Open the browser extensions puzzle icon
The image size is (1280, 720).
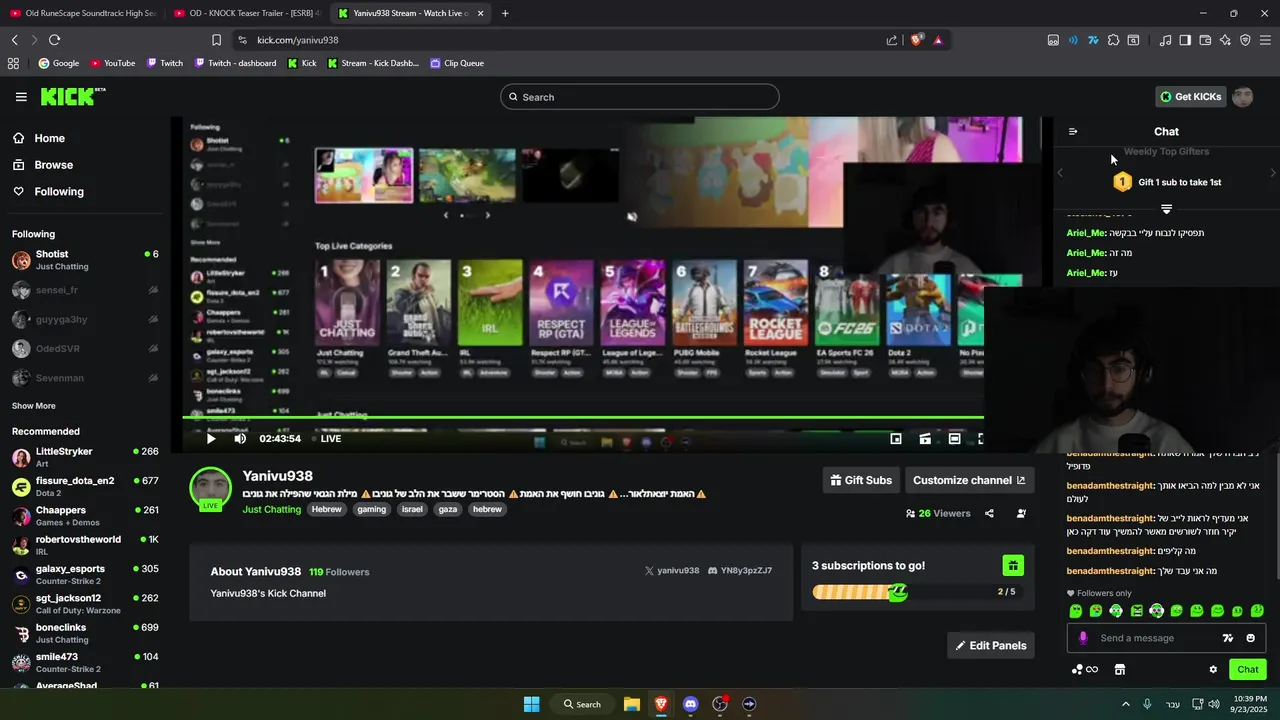(x=1113, y=40)
